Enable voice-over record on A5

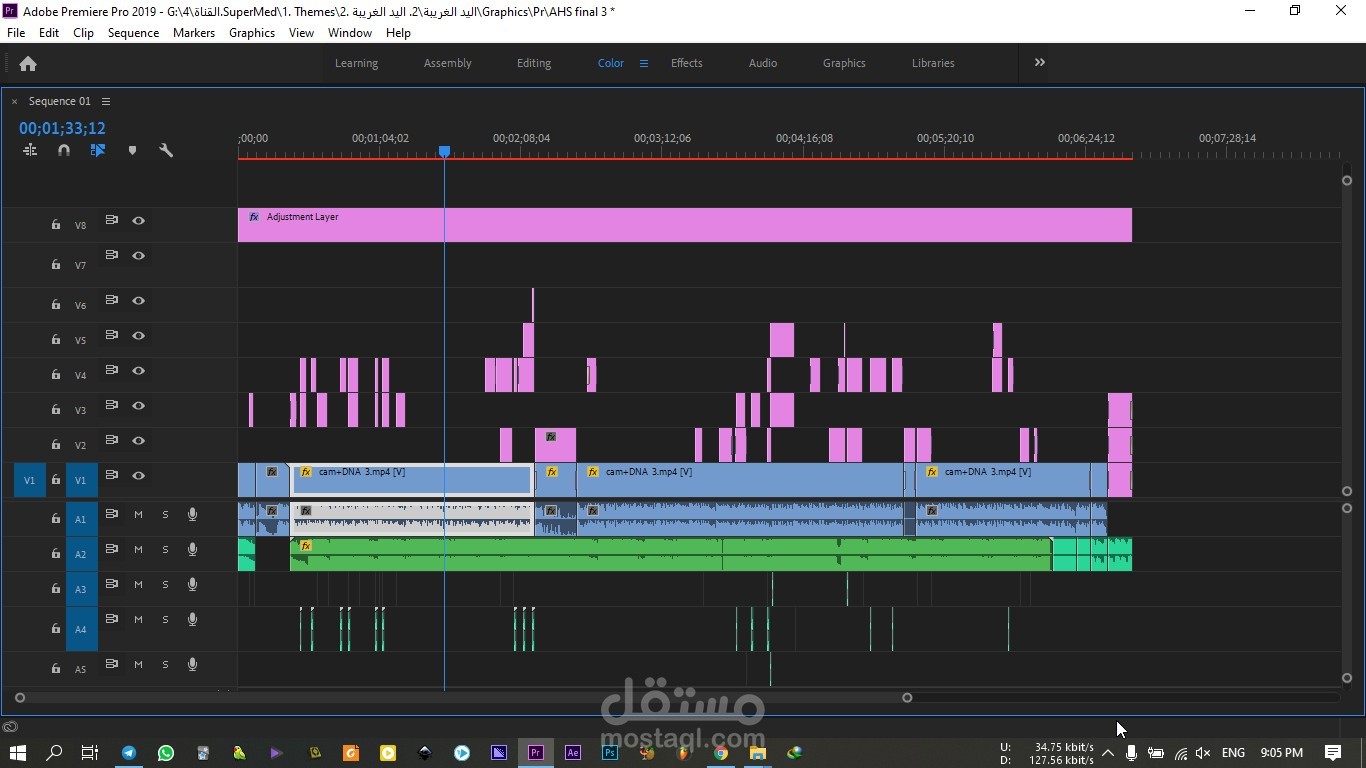click(192, 665)
